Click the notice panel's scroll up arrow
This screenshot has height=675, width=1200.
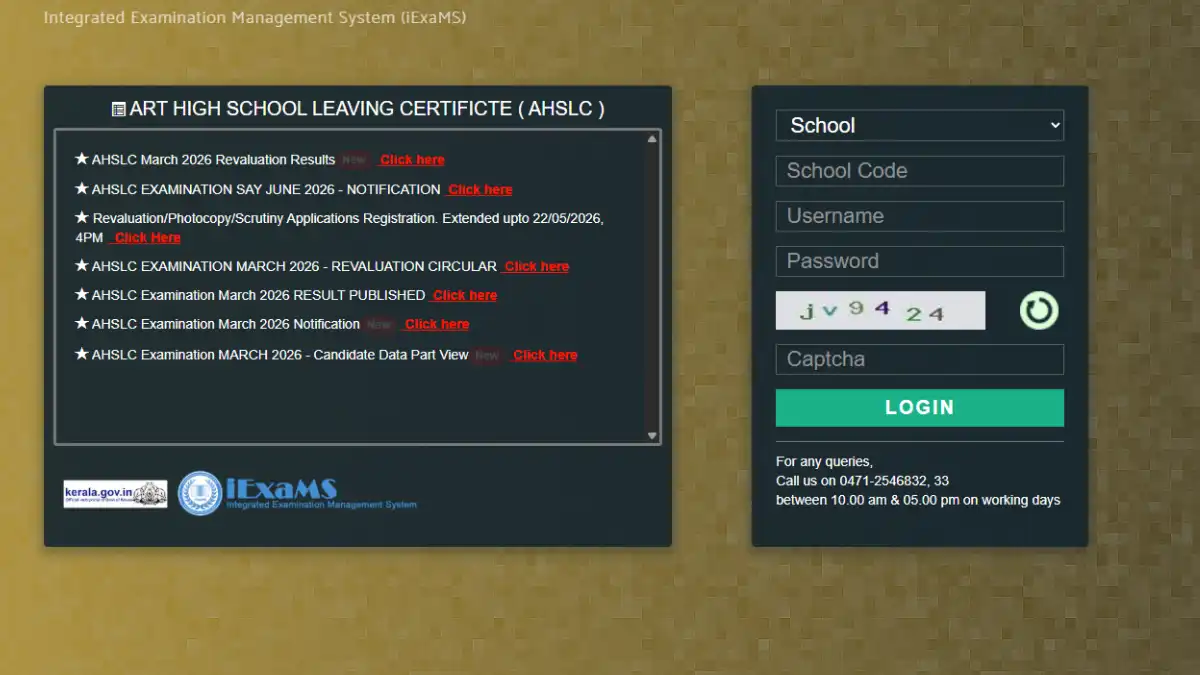pos(653,139)
